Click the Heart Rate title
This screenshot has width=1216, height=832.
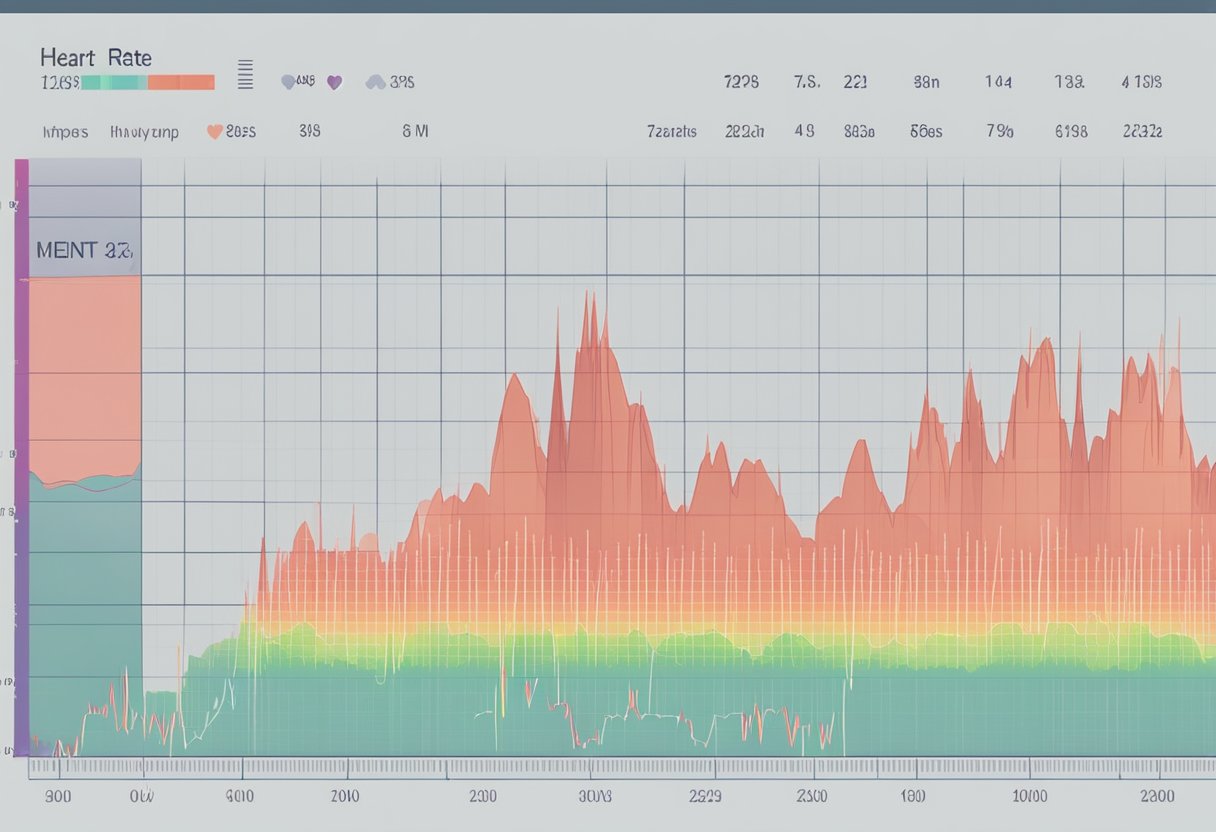tap(96, 58)
